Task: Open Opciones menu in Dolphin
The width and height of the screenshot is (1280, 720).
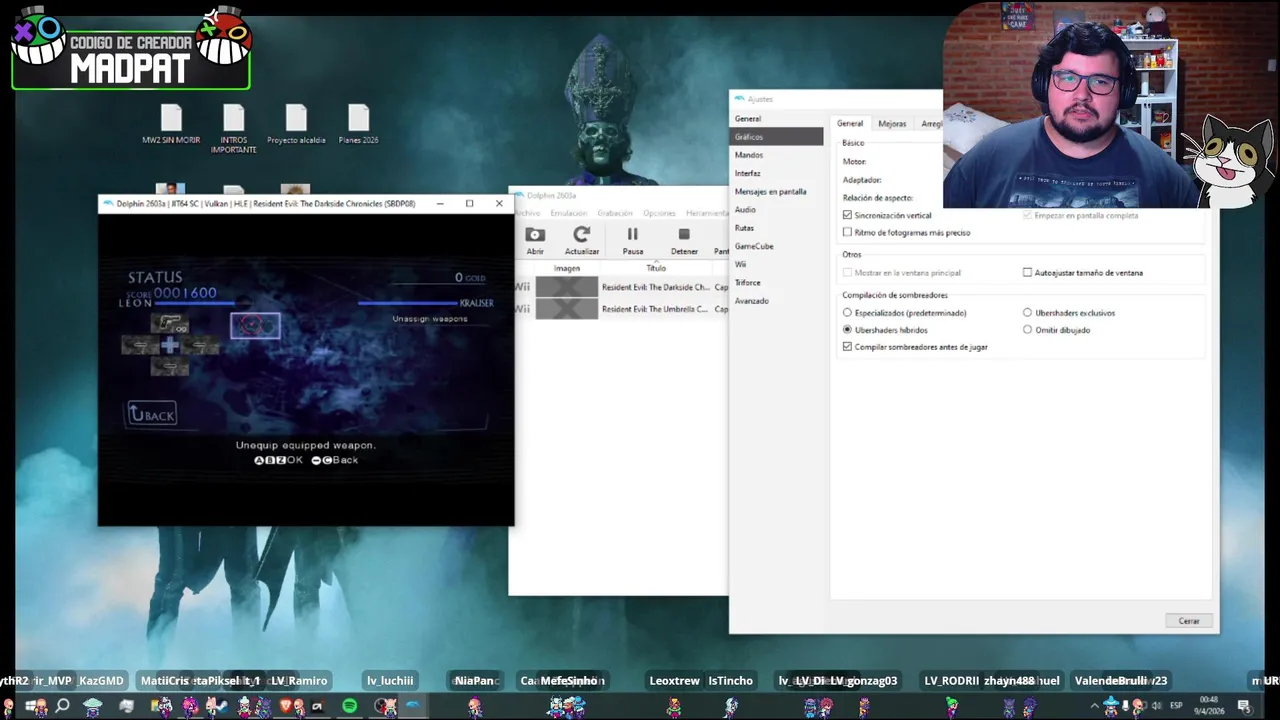Action: click(x=660, y=213)
